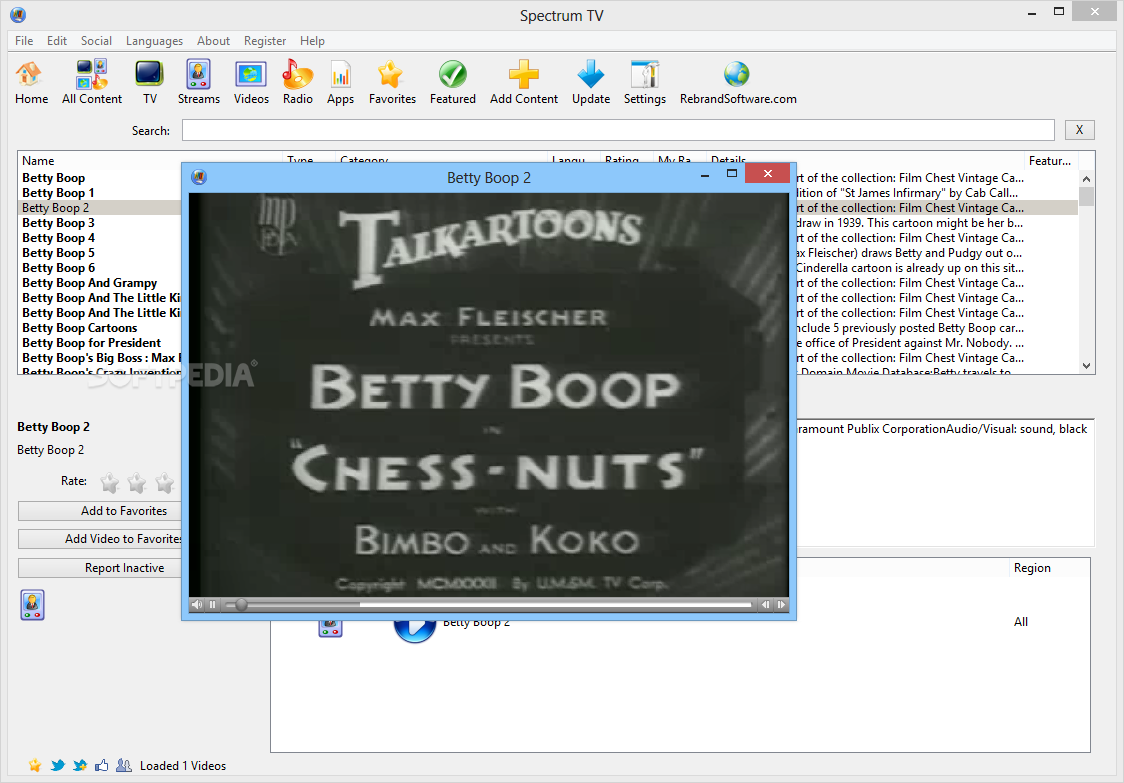Sort list by the Name column header
This screenshot has width=1124, height=783.
(150, 161)
